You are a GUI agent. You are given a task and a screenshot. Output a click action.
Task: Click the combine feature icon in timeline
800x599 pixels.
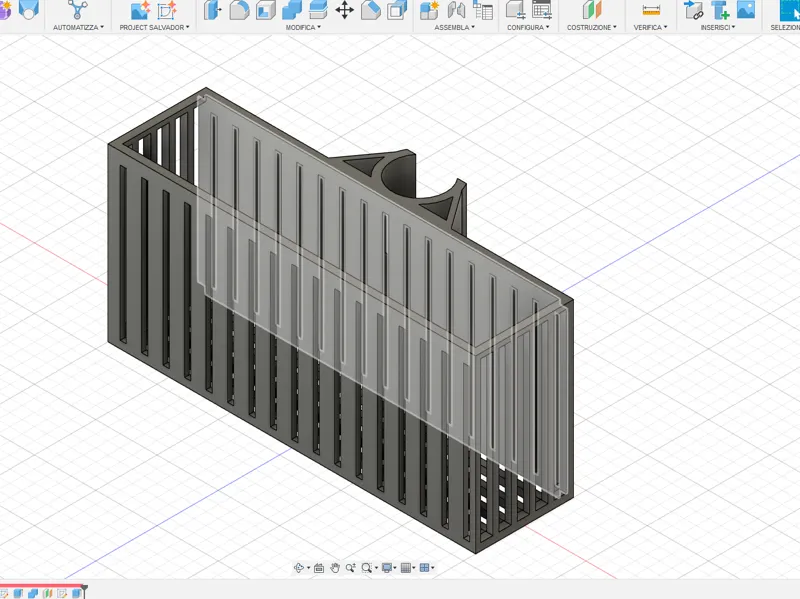(33, 593)
